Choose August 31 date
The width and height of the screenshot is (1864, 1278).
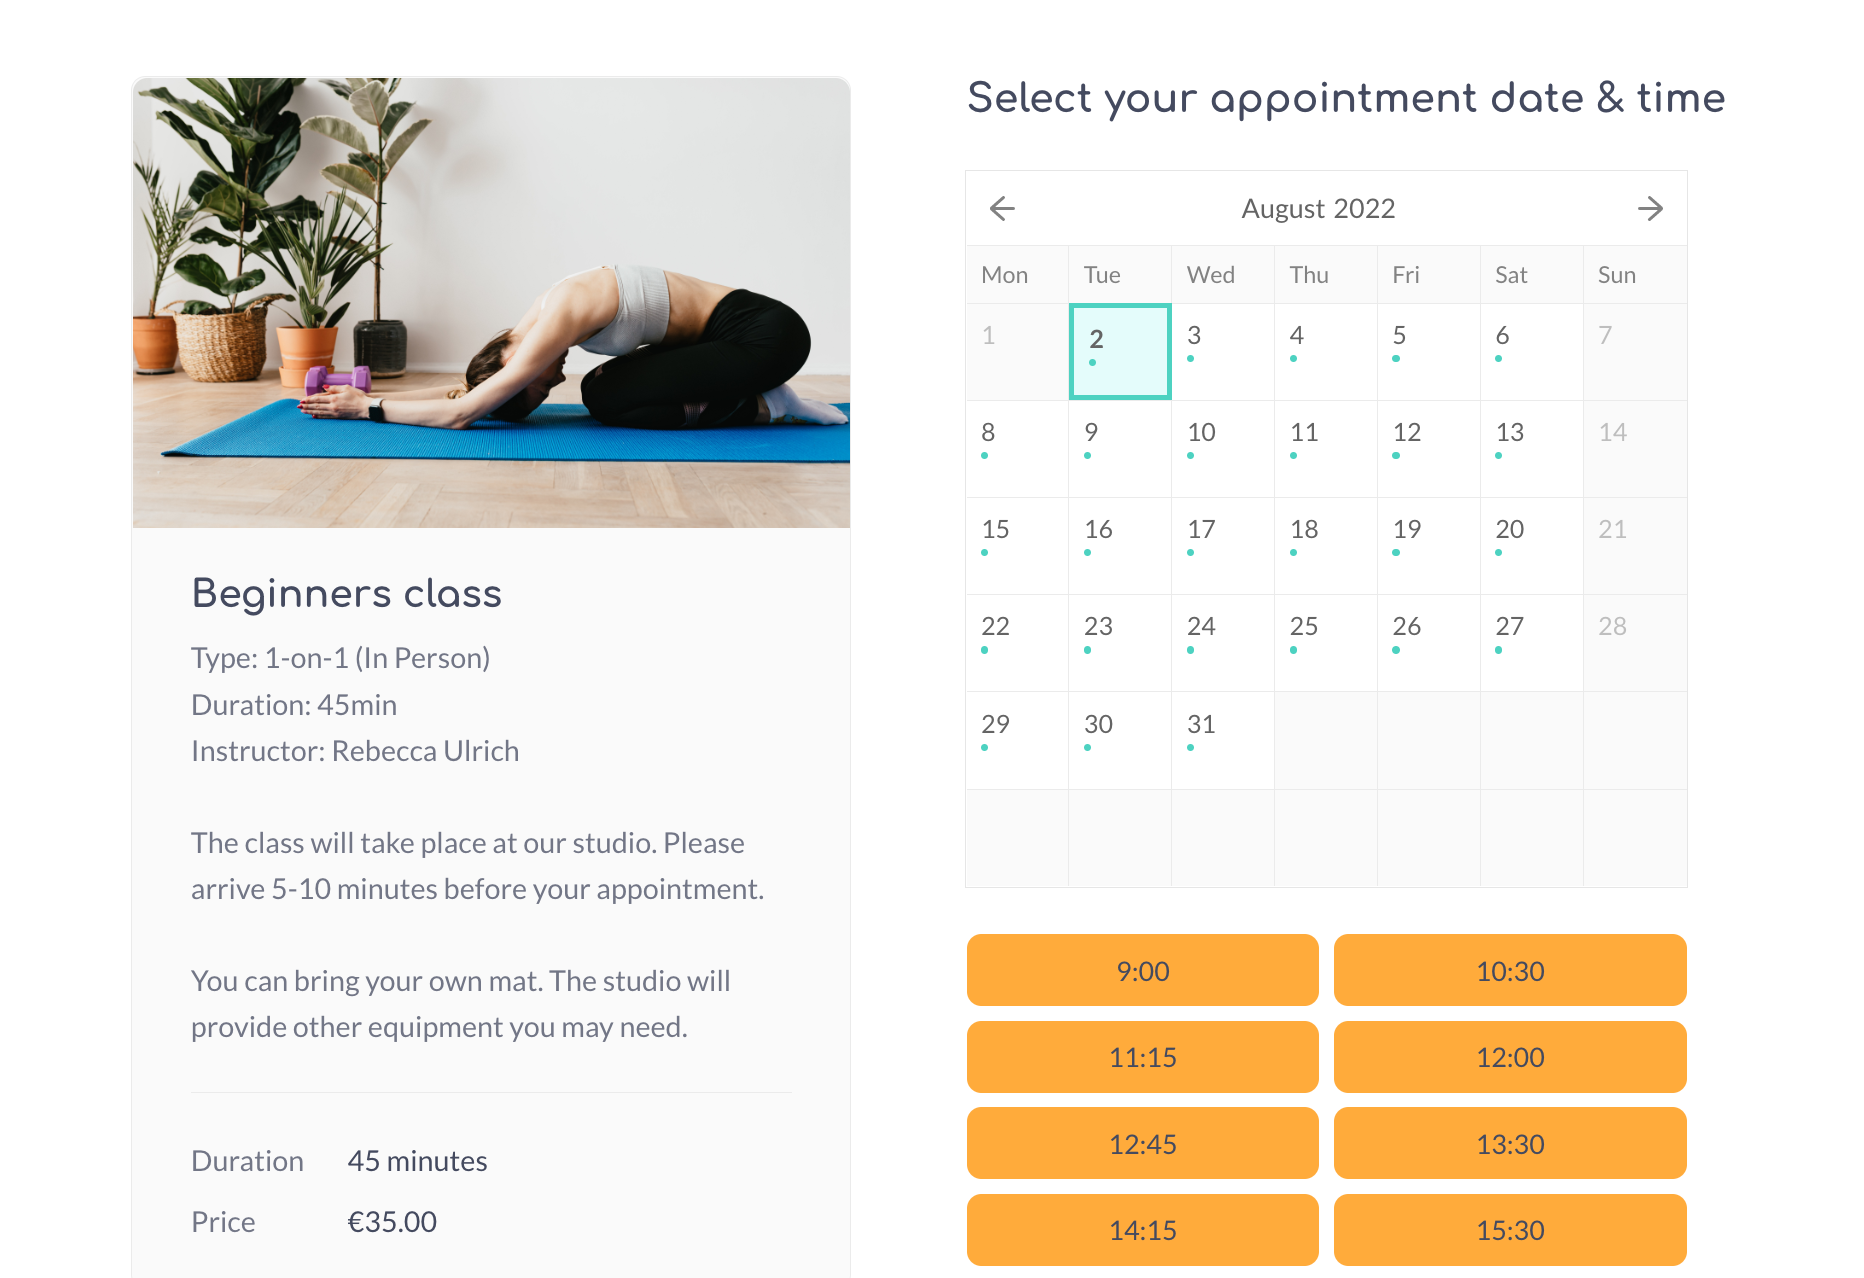pyautogui.click(x=1223, y=741)
